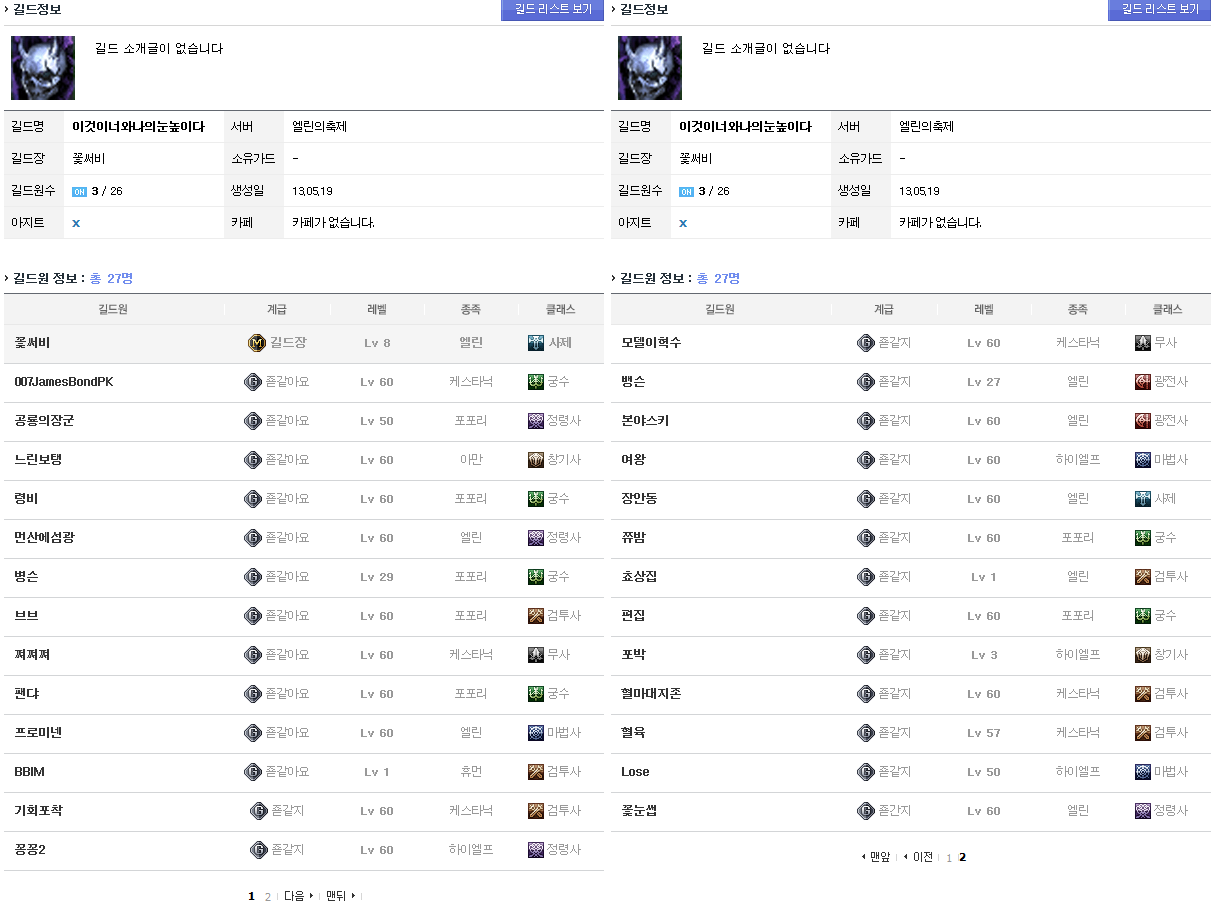1215x914 pixels.
Task: Click the 레벨 column header in left table
Action: click(x=377, y=310)
